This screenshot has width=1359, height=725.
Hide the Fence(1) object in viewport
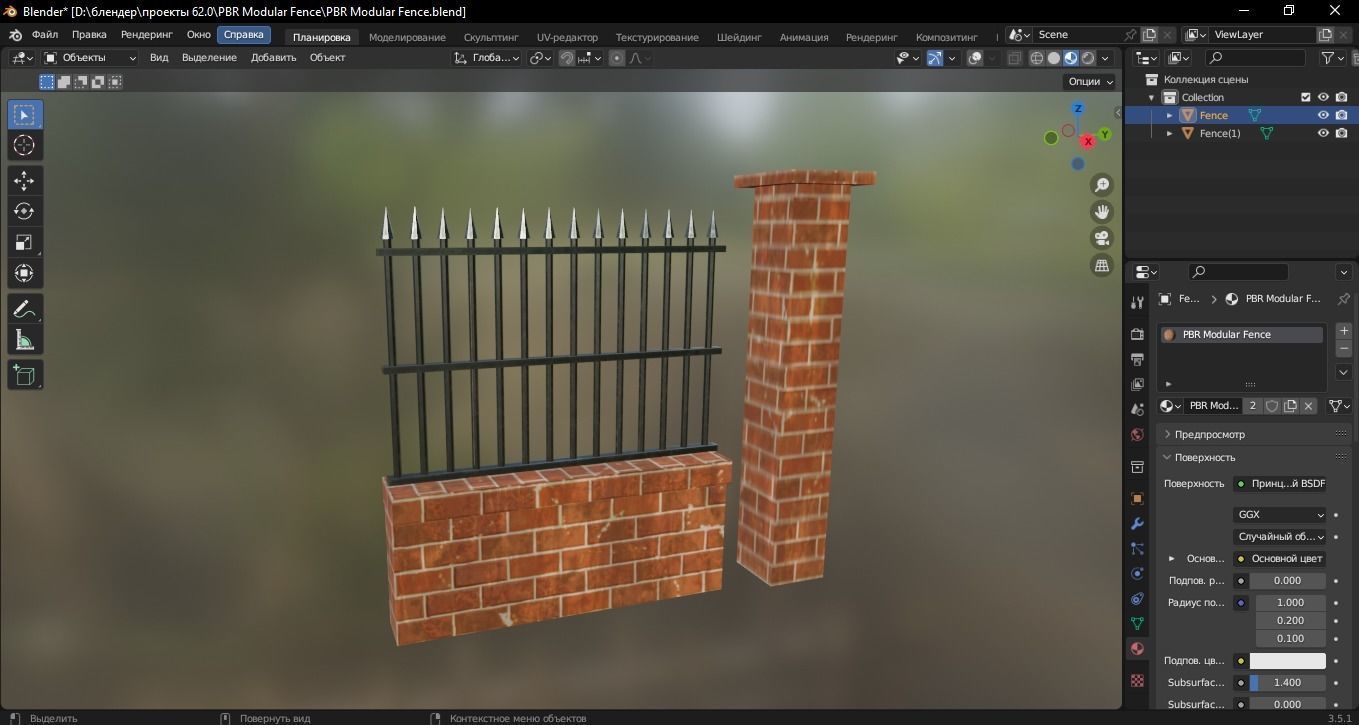click(x=1323, y=133)
